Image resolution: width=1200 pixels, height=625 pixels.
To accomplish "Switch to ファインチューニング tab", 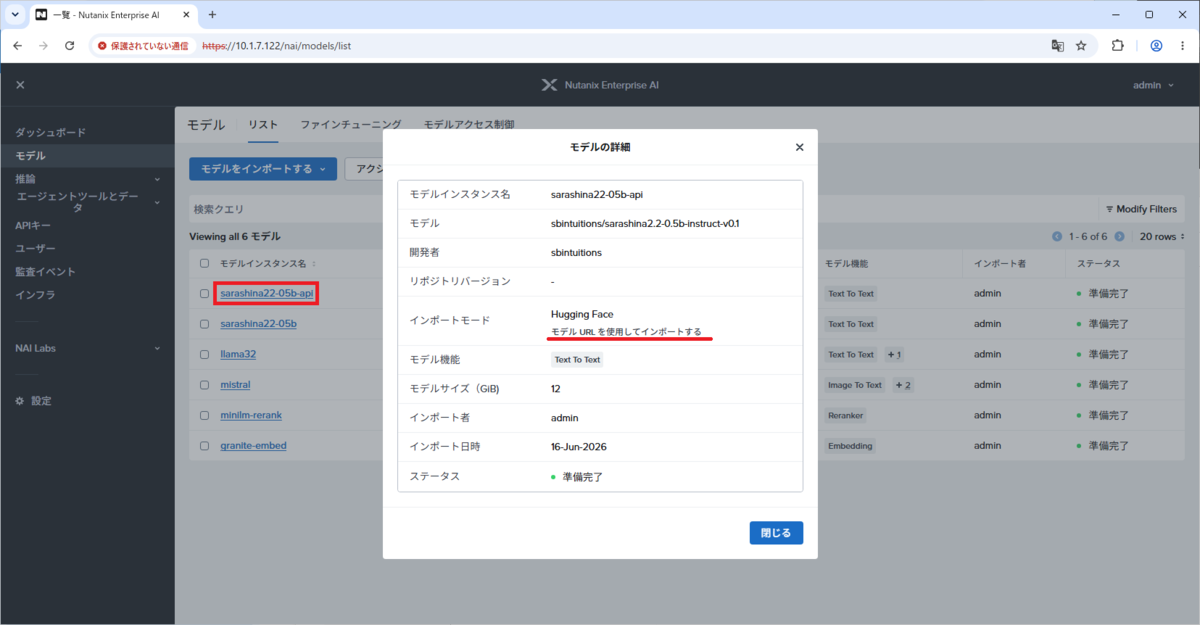I will click(x=351, y=125).
